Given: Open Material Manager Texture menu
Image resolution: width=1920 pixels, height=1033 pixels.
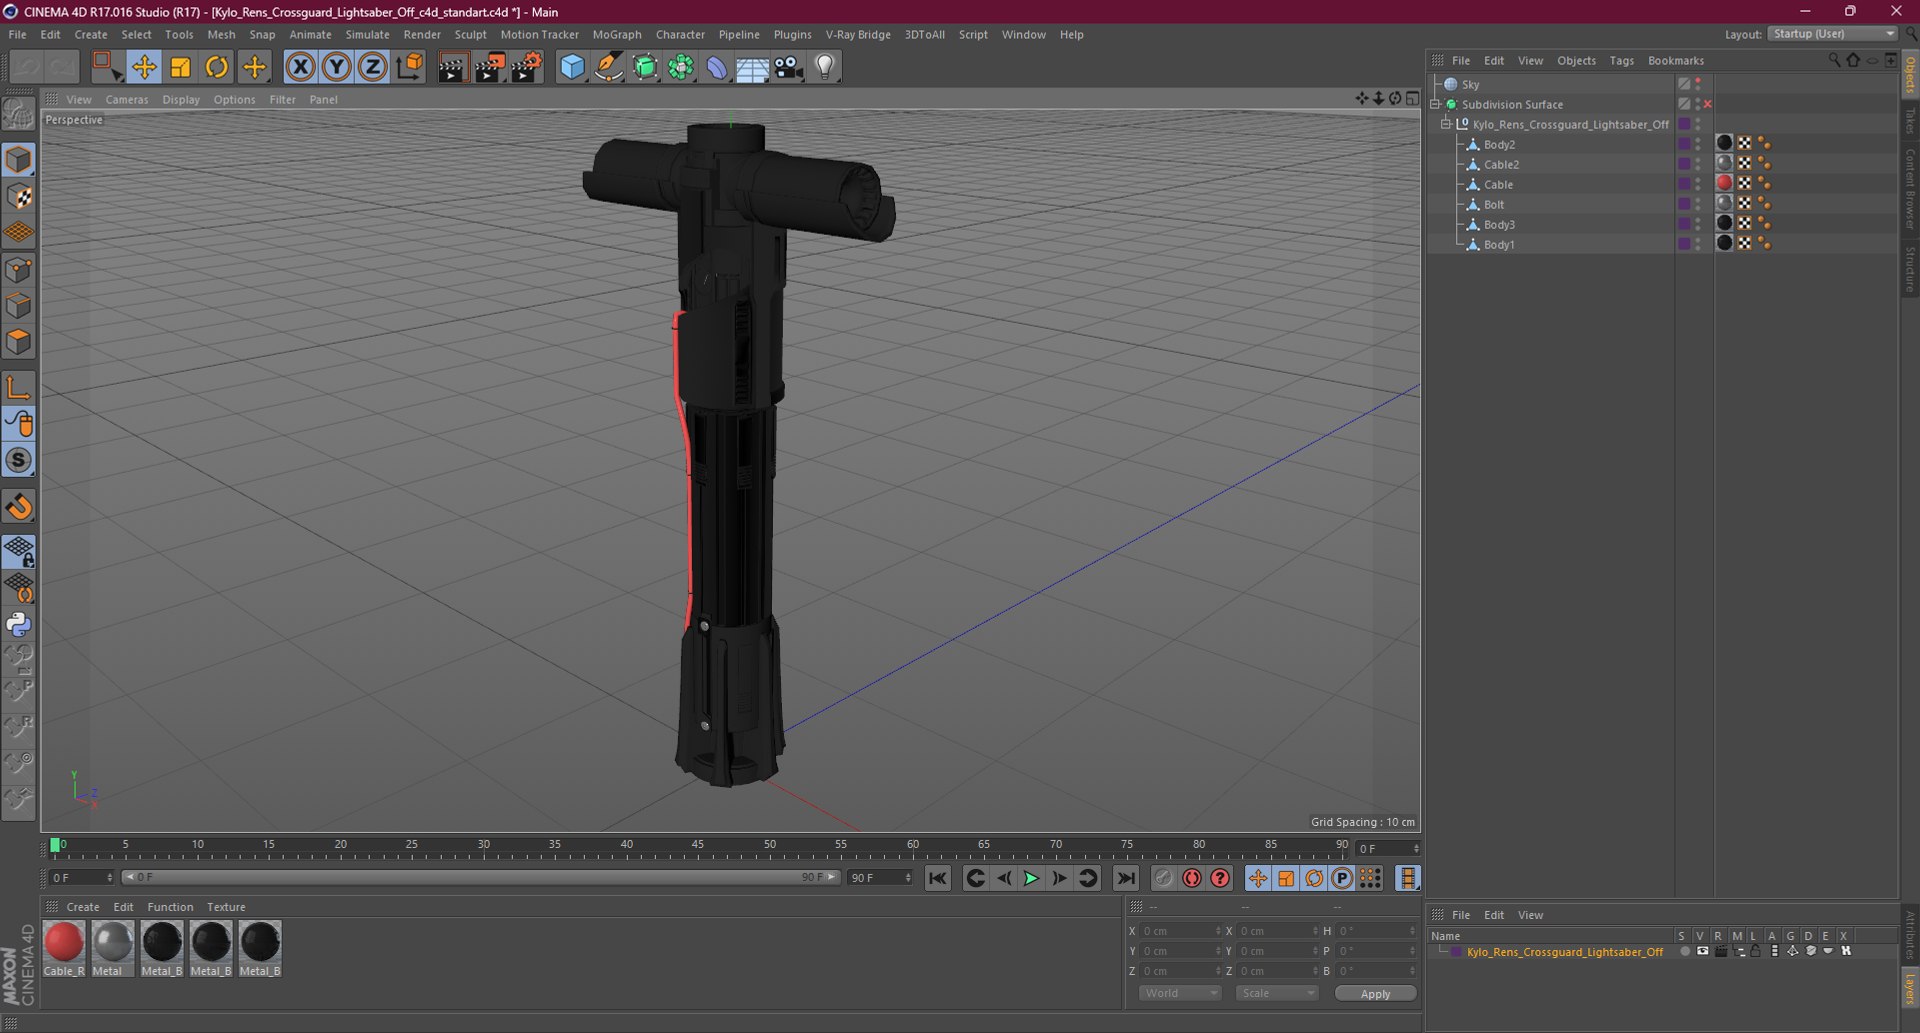Looking at the screenshot, I should (226, 907).
